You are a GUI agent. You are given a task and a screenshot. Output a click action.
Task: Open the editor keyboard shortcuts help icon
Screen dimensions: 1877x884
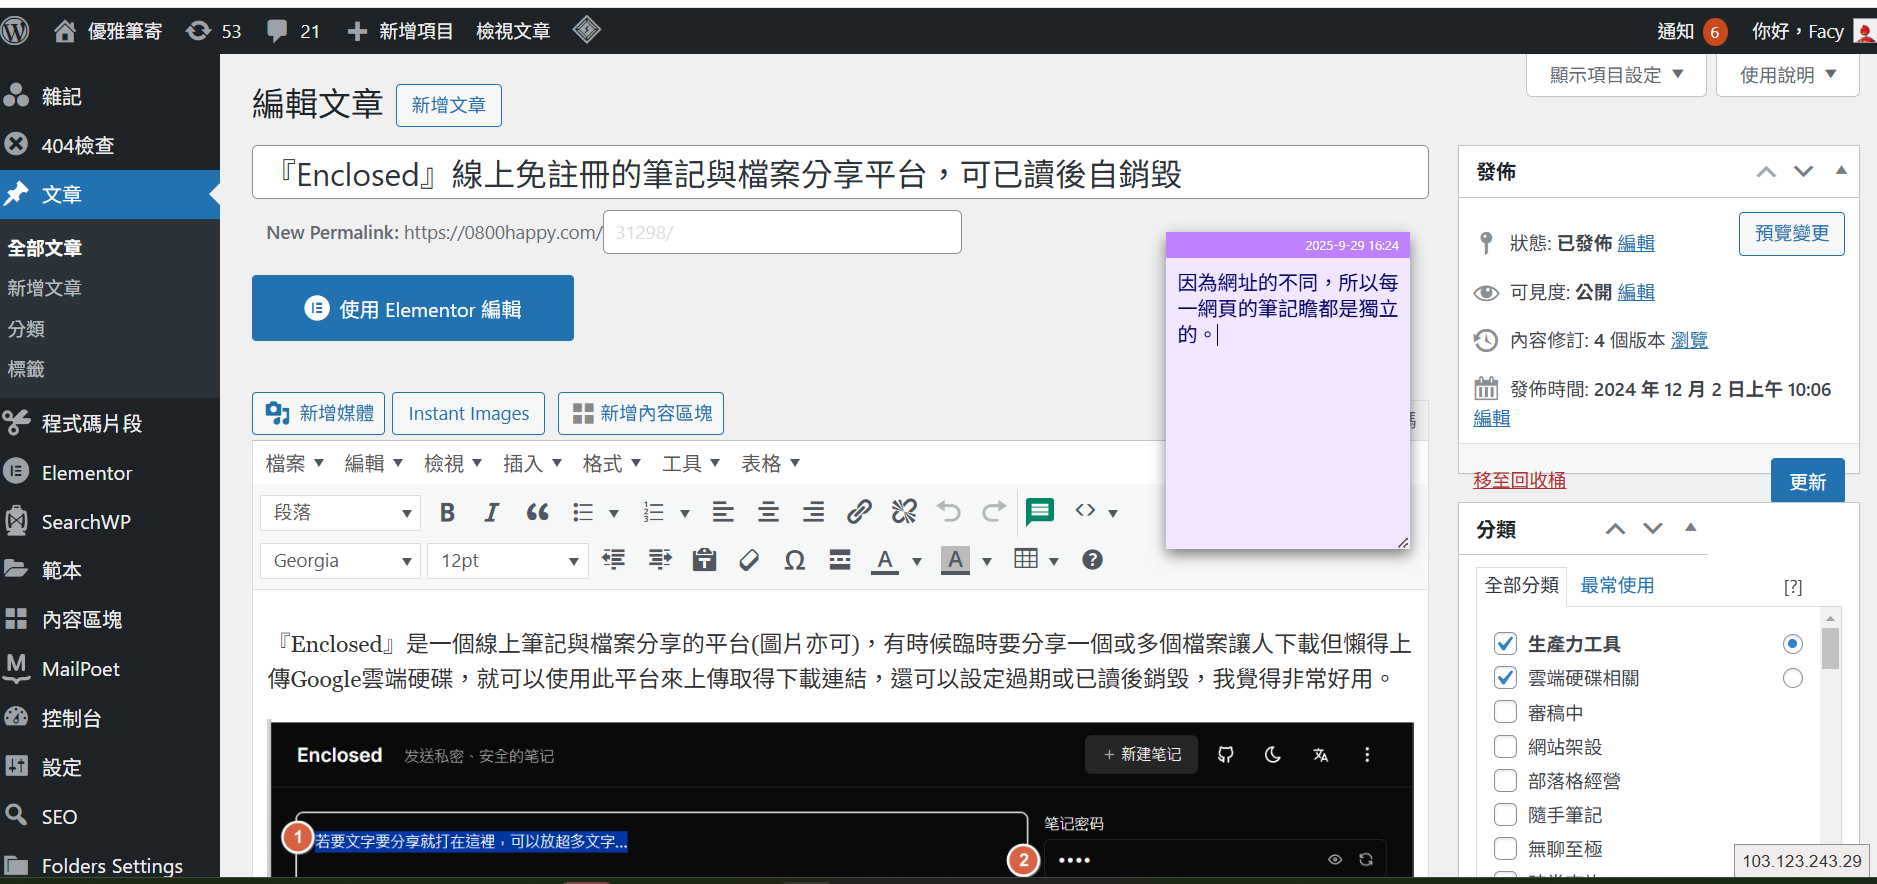(x=1092, y=560)
